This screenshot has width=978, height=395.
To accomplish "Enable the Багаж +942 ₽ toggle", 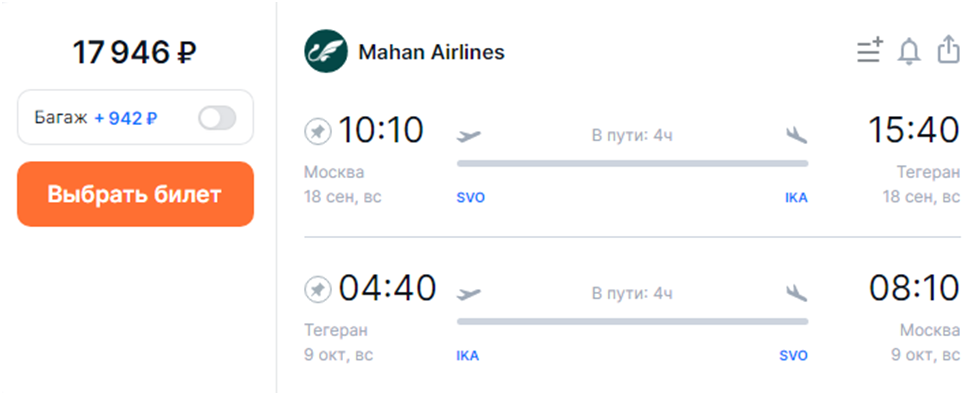I will (217, 118).
